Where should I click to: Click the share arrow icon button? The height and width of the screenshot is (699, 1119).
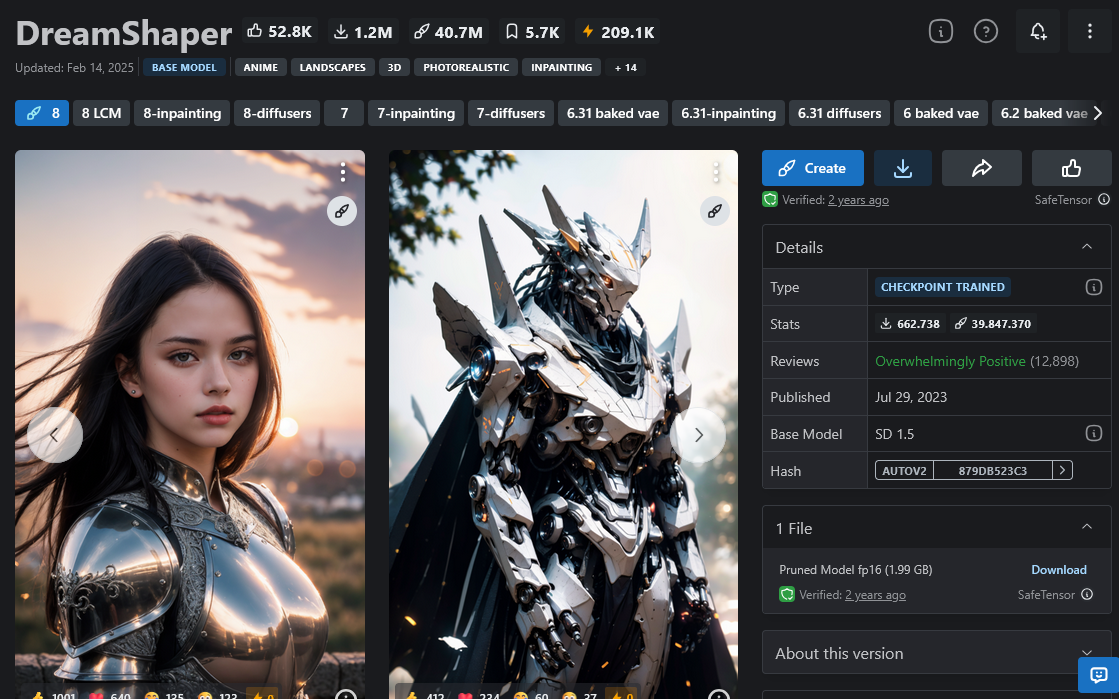981,168
